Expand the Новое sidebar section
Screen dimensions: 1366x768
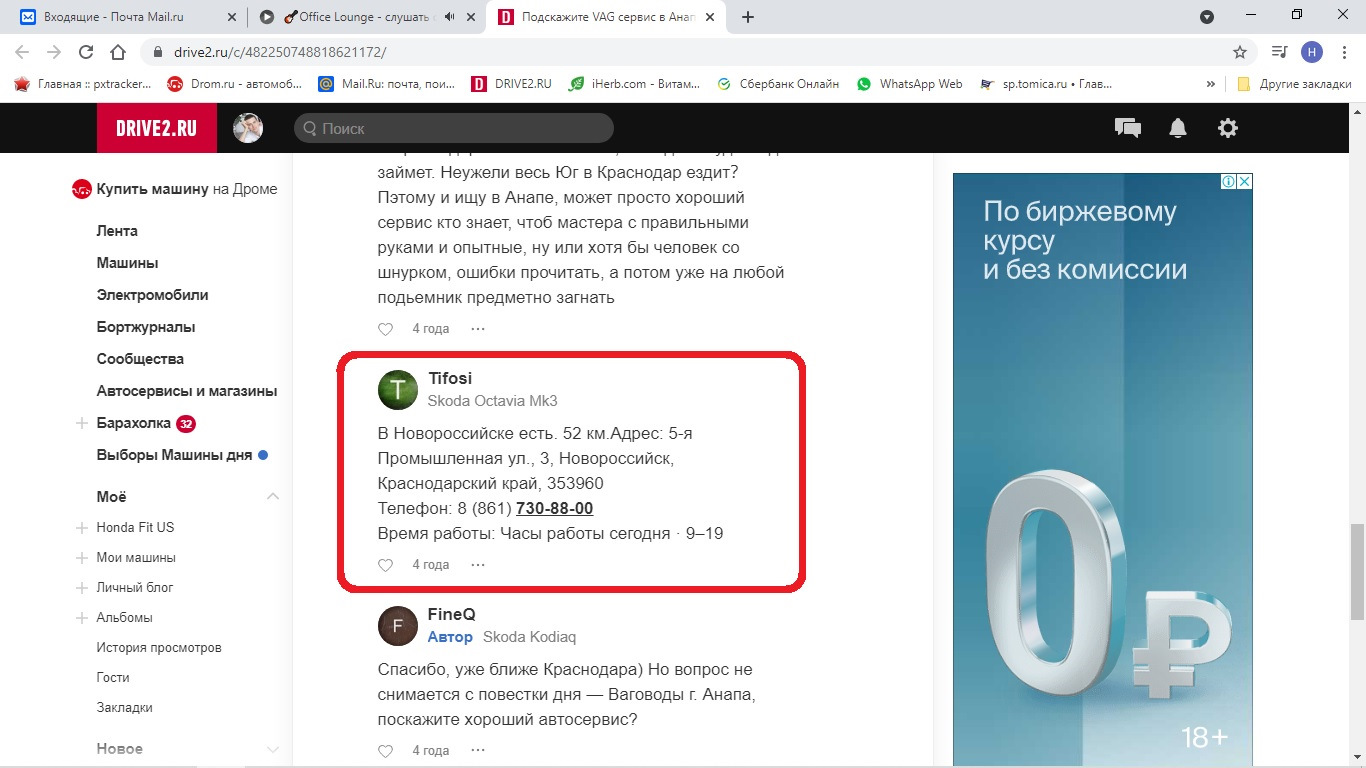click(x=273, y=749)
